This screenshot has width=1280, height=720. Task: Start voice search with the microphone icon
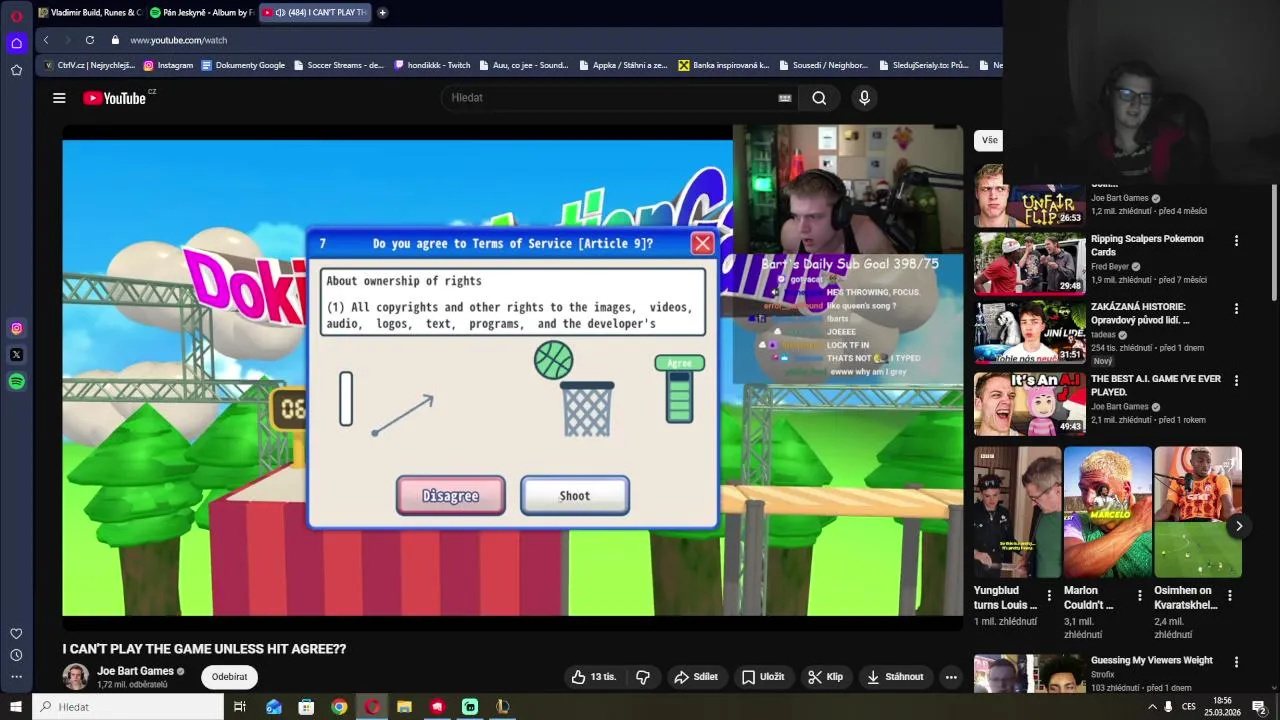pyautogui.click(x=865, y=98)
